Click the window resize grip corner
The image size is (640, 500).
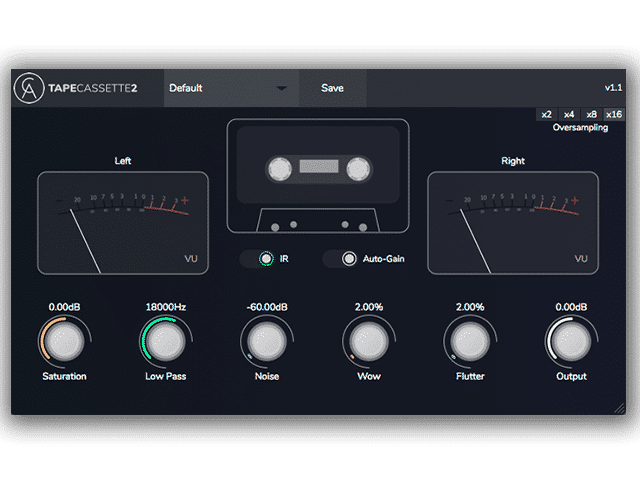tap(620, 409)
